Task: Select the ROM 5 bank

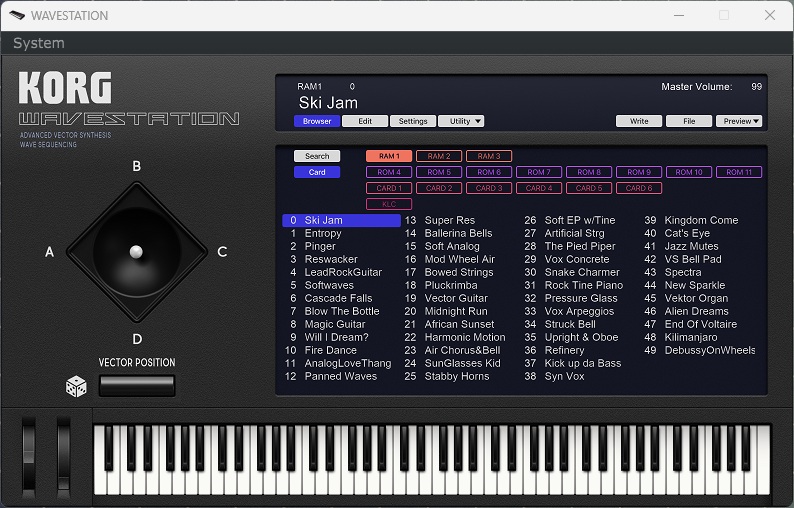Action: pyautogui.click(x=439, y=172)
